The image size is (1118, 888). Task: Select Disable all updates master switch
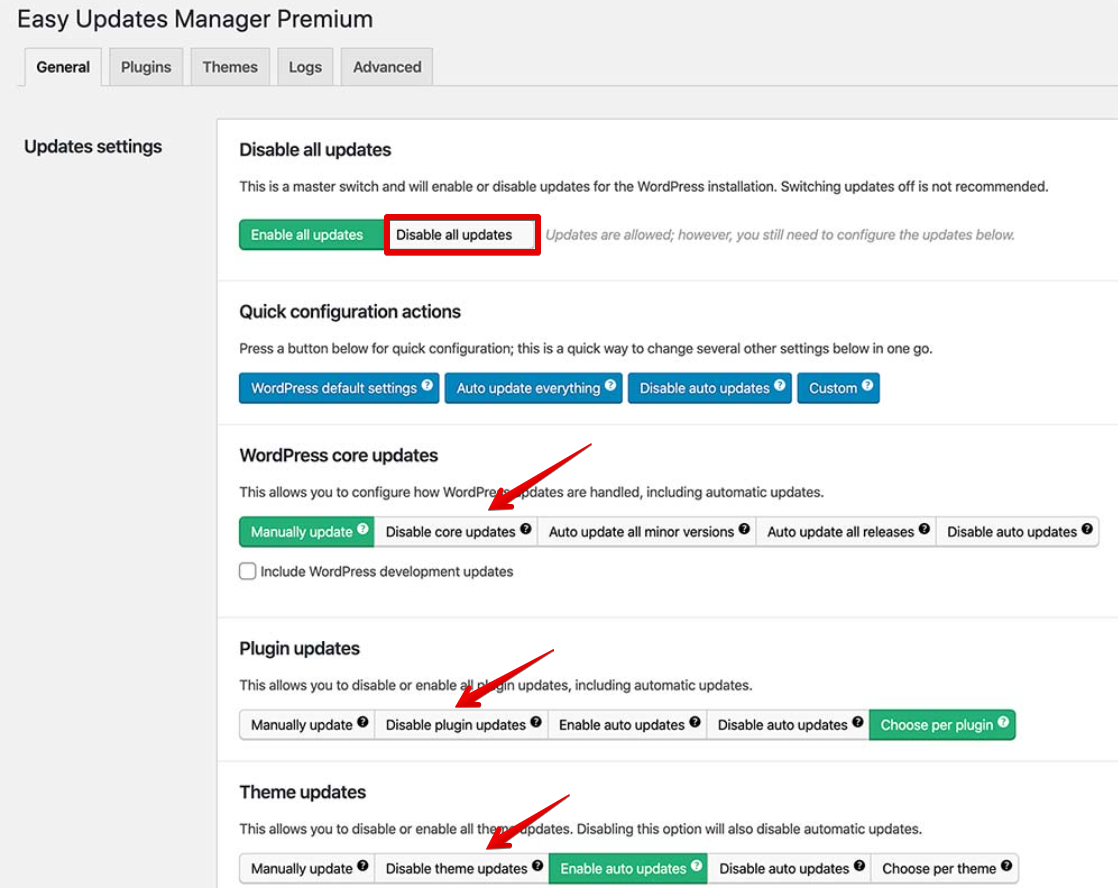pos(454,235)
